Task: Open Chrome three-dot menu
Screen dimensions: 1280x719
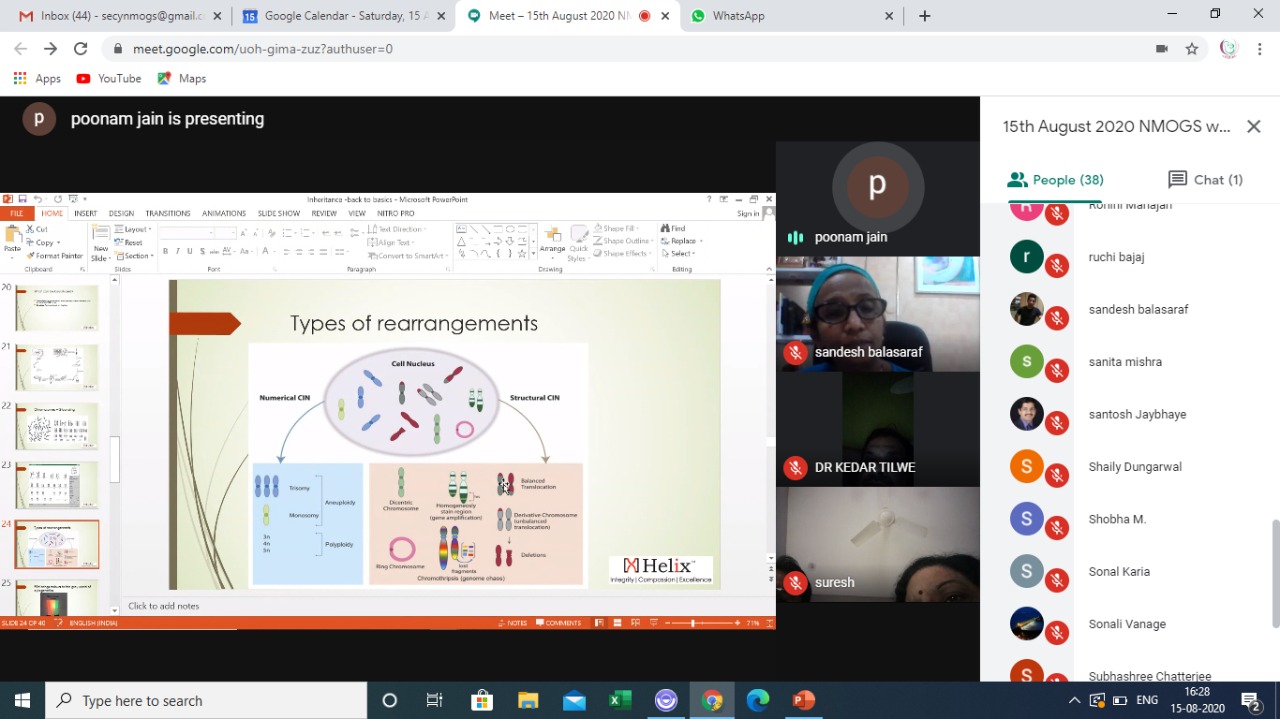Action: 1259,48
